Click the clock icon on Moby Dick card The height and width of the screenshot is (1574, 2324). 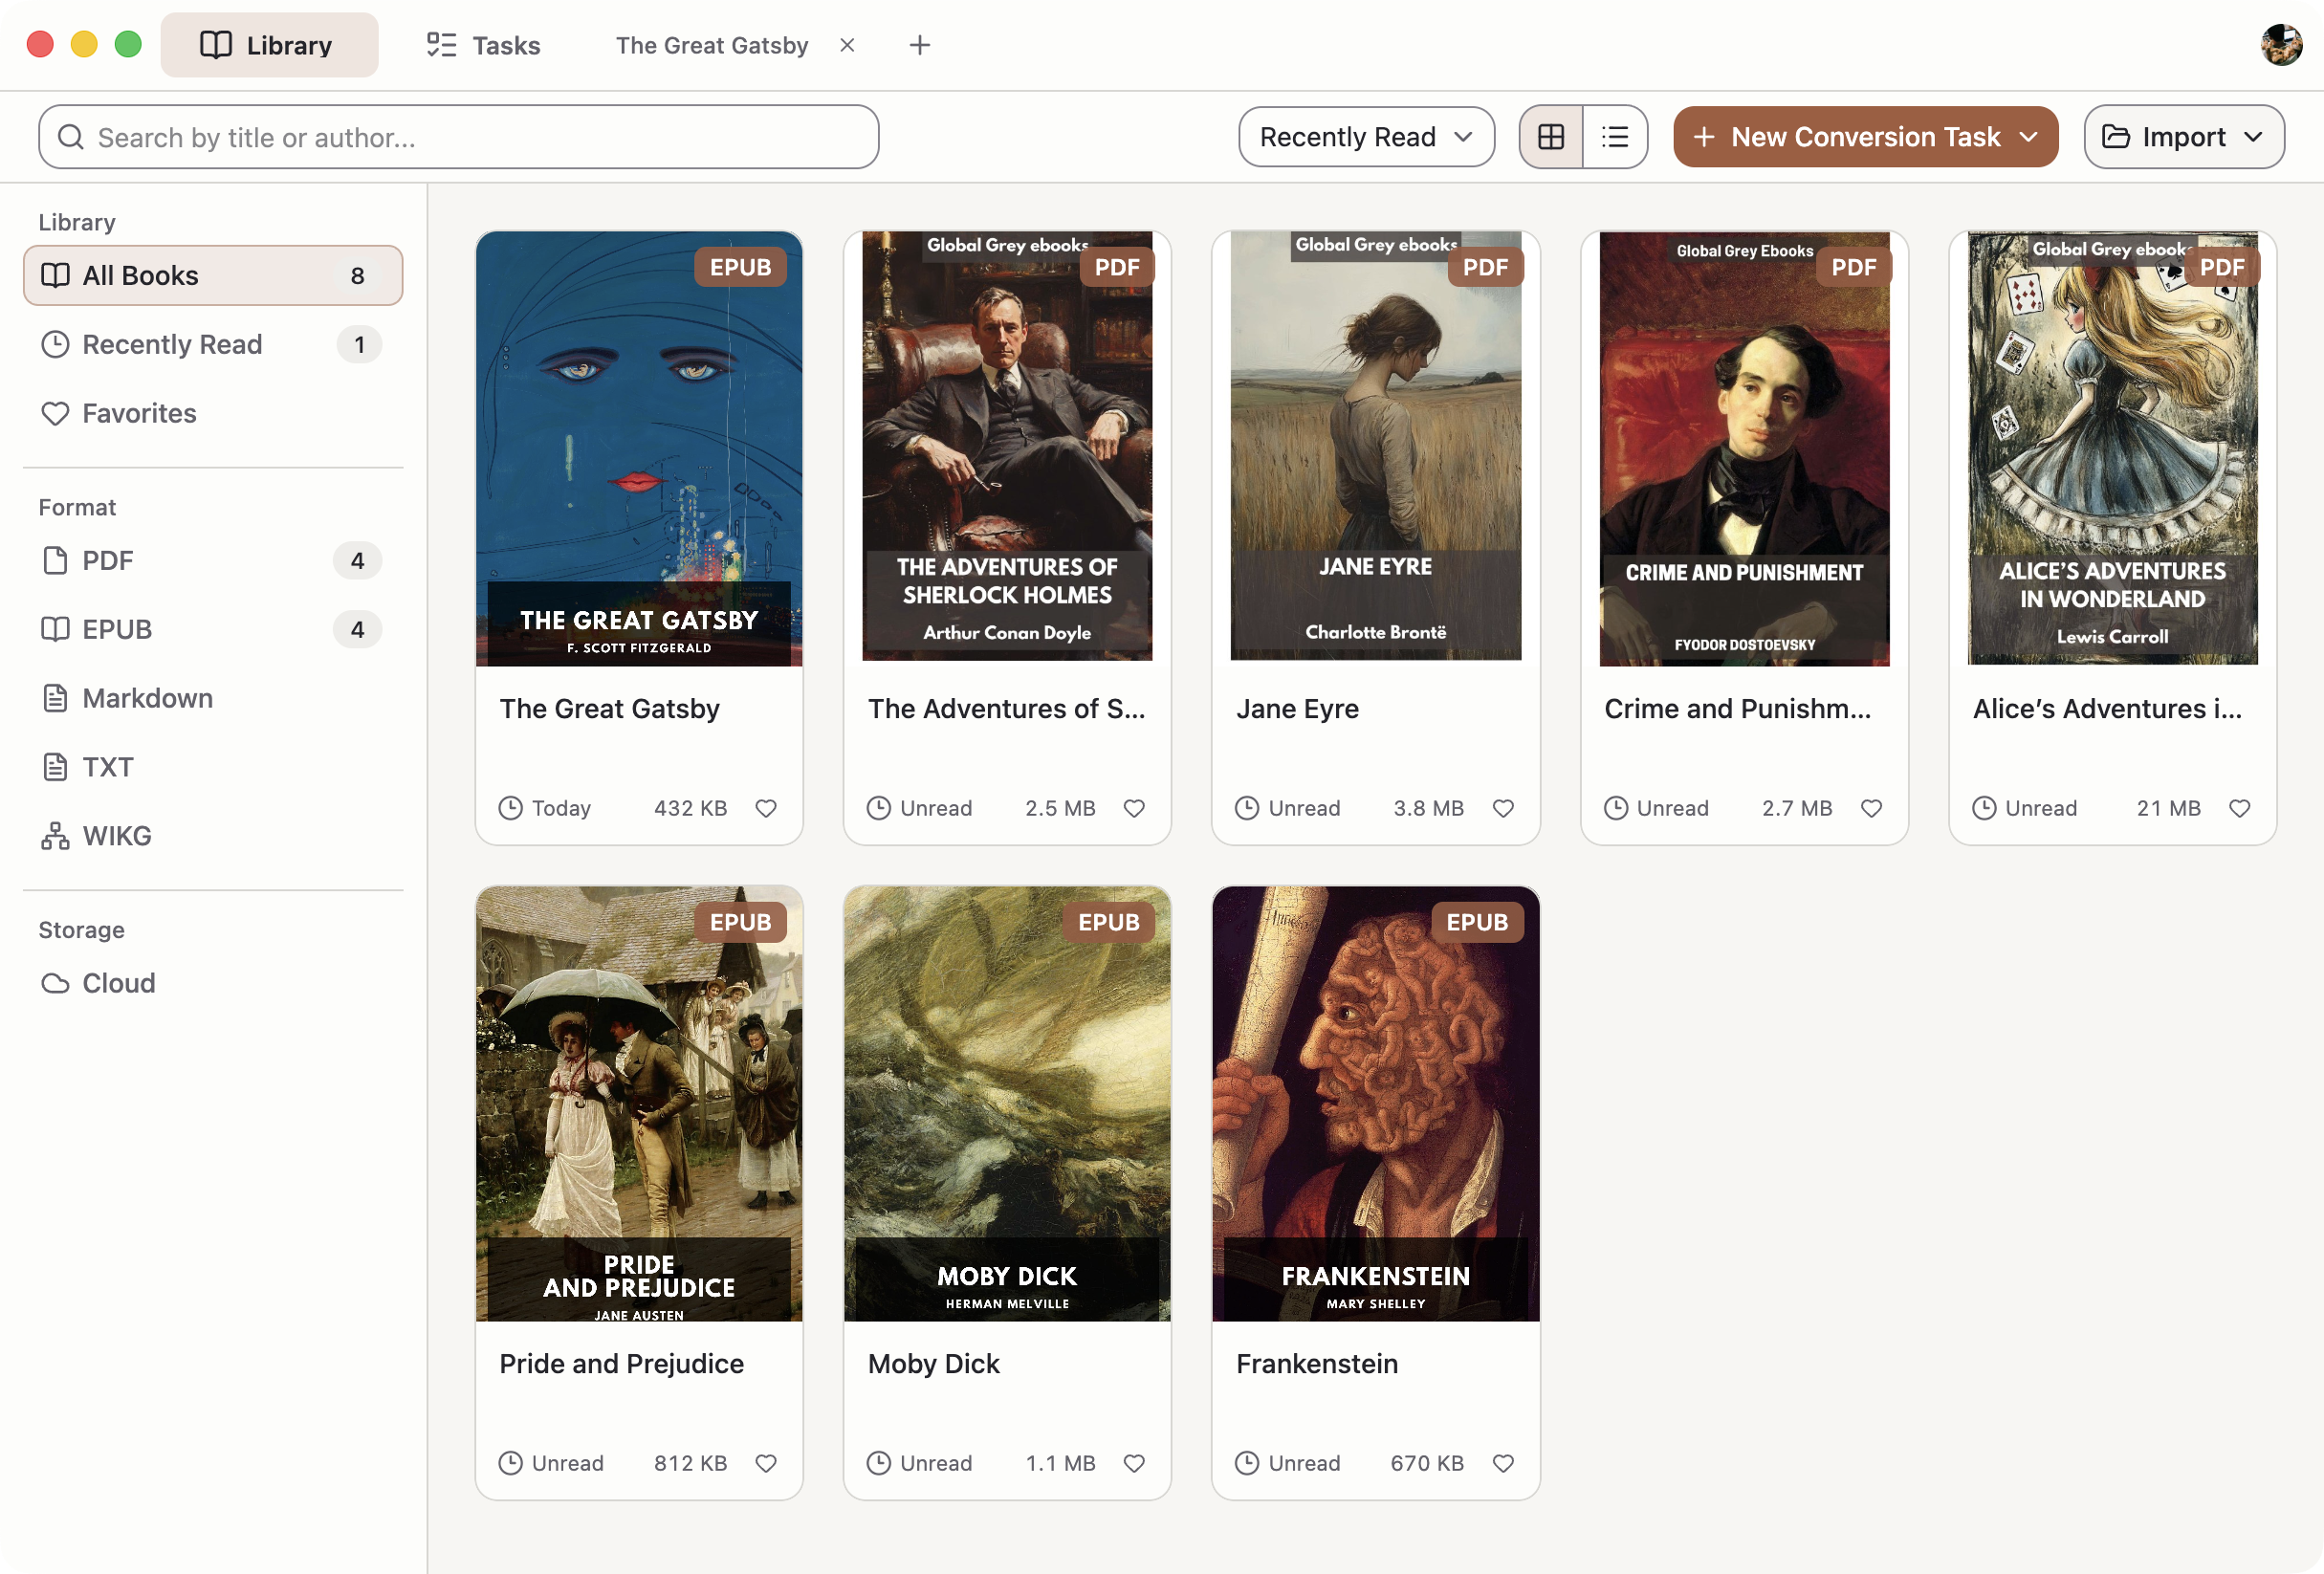[879, 1463]
